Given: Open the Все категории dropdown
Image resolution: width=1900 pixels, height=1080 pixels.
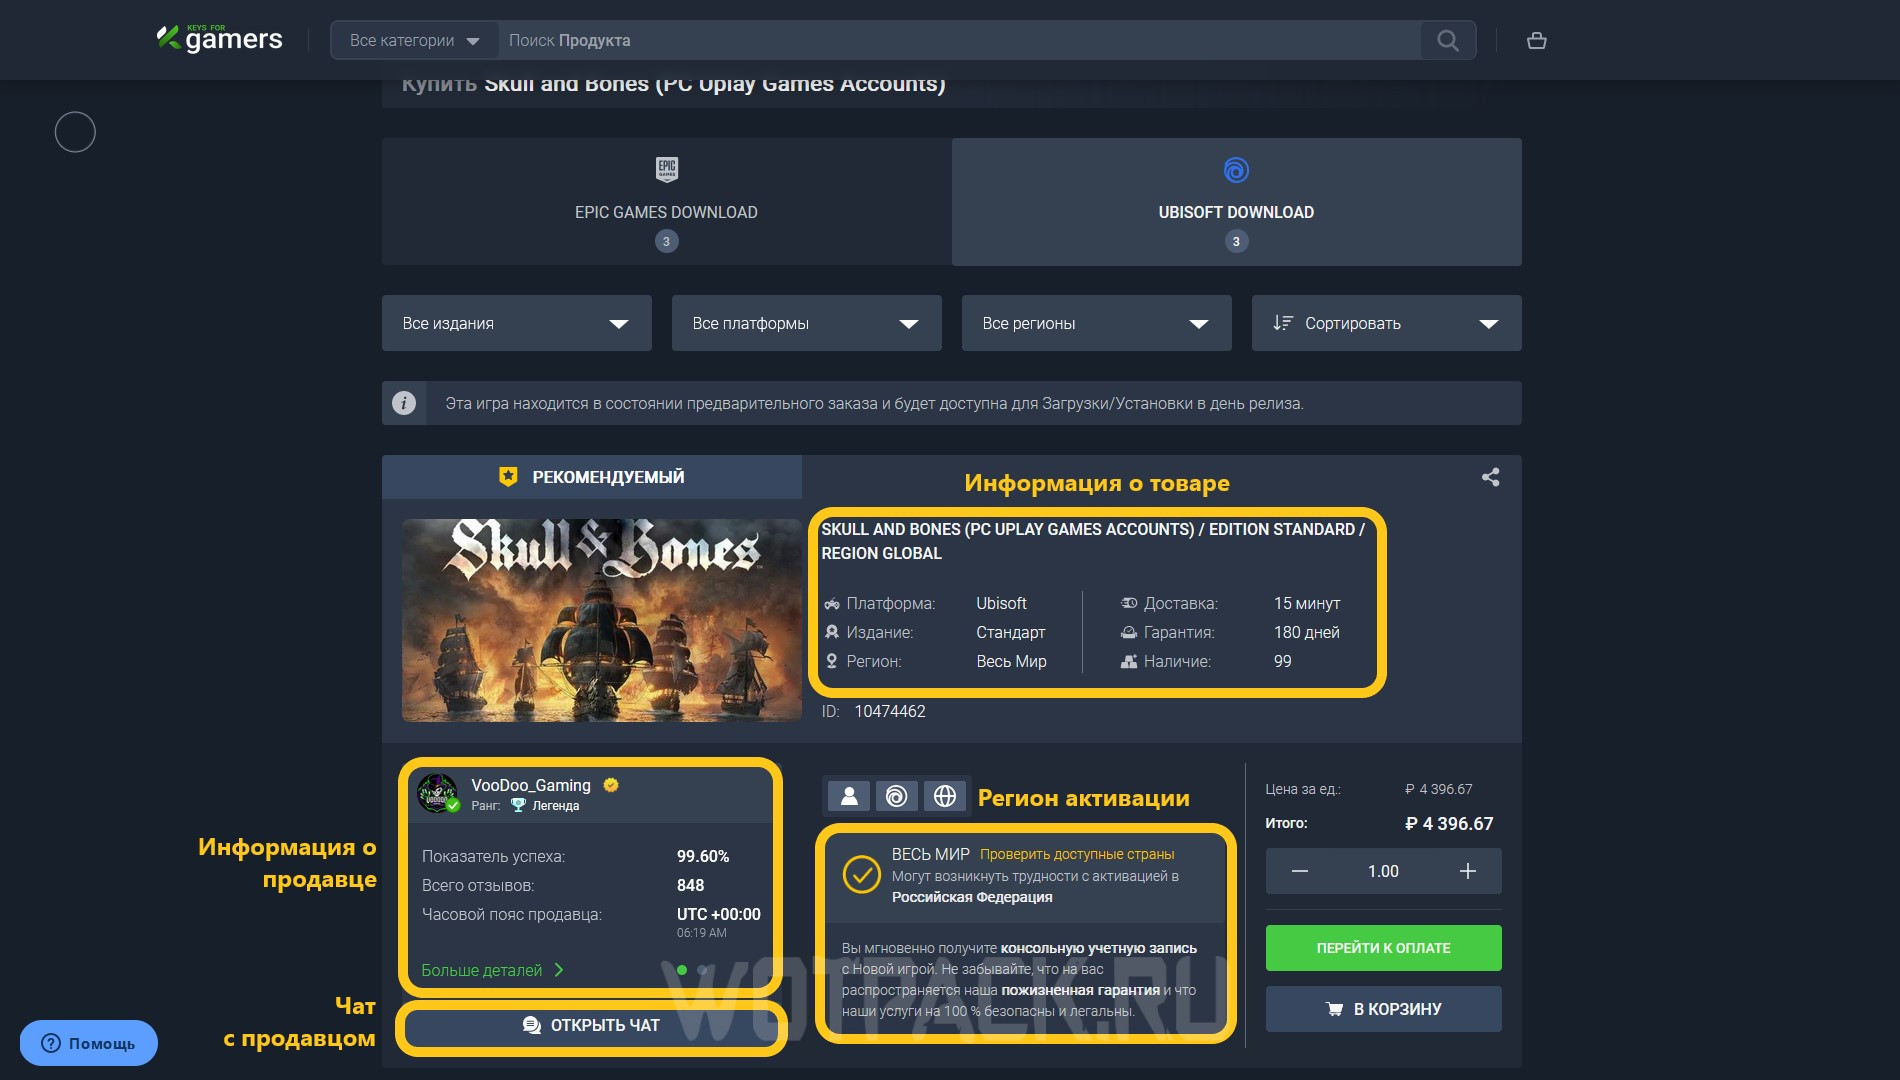Looking at the screenshot, I should click(x=414, y=40).
